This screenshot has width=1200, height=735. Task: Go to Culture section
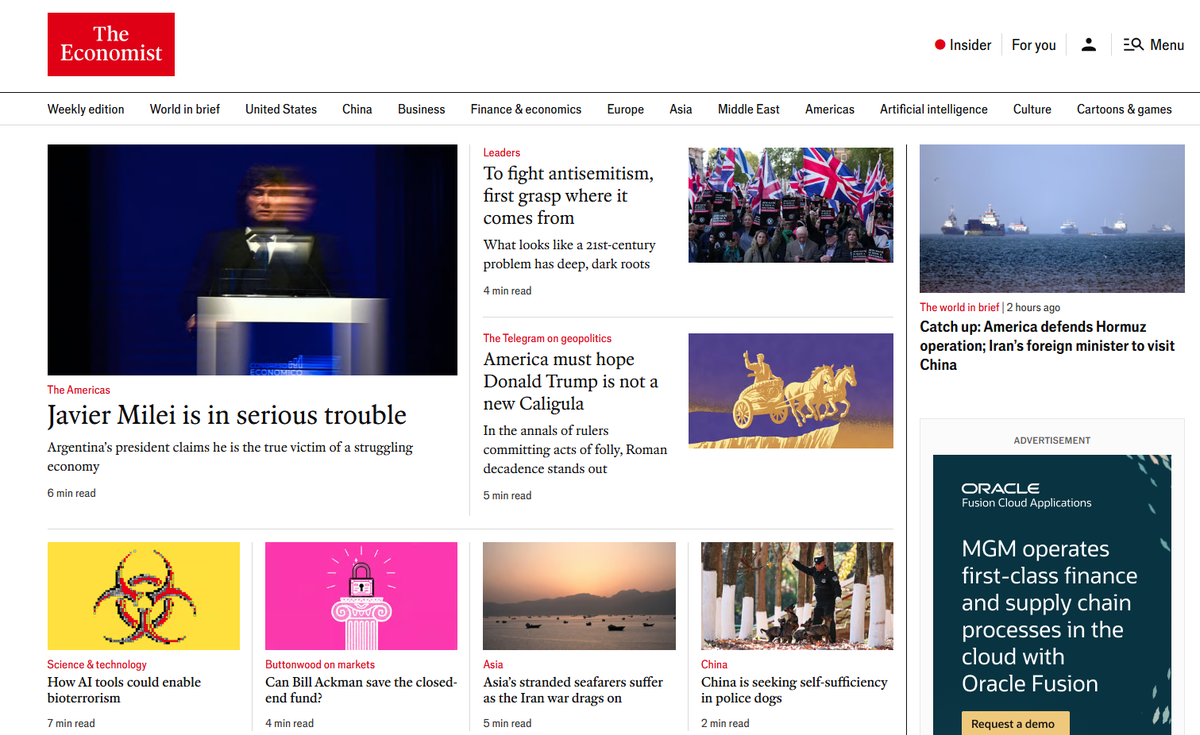1032,109
